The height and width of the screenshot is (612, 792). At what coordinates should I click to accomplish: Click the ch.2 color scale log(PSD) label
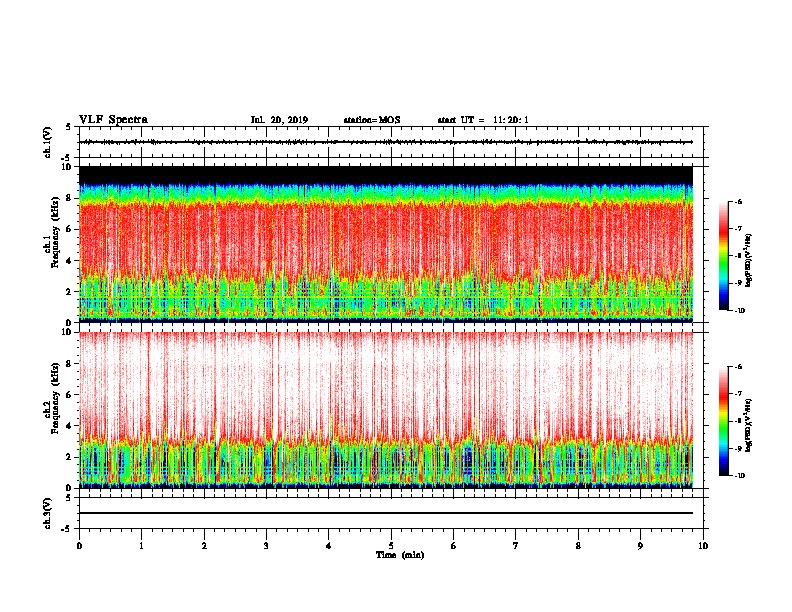tap(749, 425)
